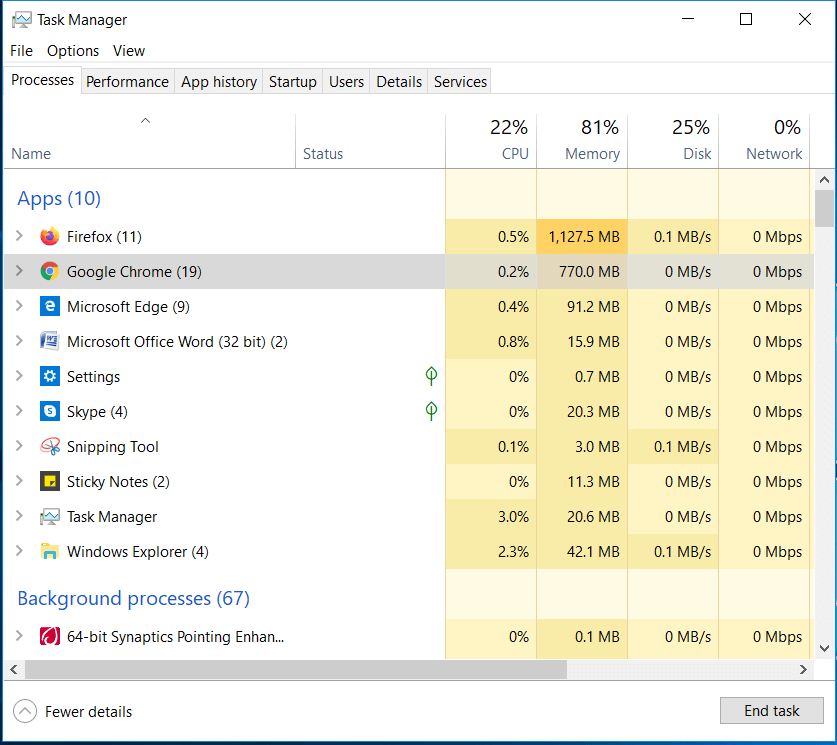Click the Microsoft Office Word icon
837x745 pixels.
(x=50, y=341)
